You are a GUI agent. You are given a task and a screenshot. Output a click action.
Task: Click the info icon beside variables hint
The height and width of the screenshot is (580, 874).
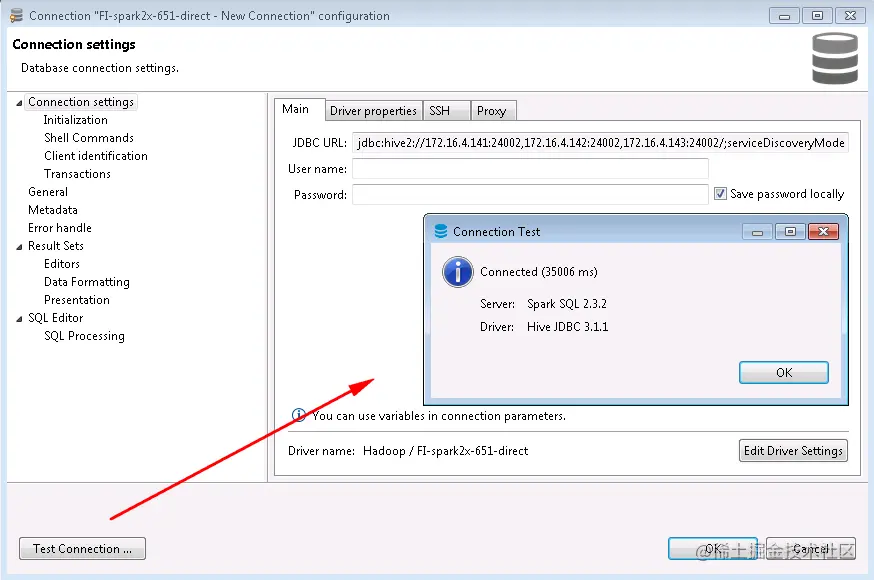[299, 415]
